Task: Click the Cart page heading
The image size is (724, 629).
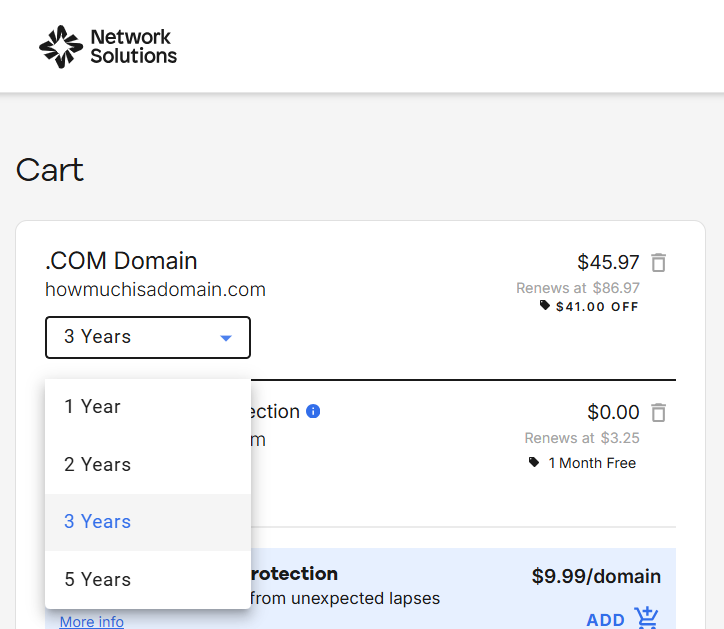Action: 50,170
